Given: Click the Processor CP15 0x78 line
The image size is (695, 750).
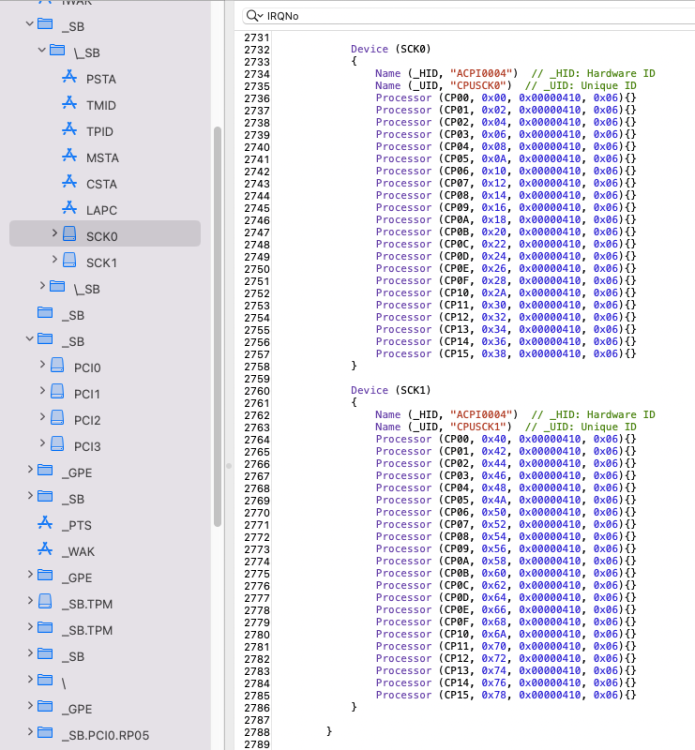Looking at the screenshot, I should [x=506, y=695].
